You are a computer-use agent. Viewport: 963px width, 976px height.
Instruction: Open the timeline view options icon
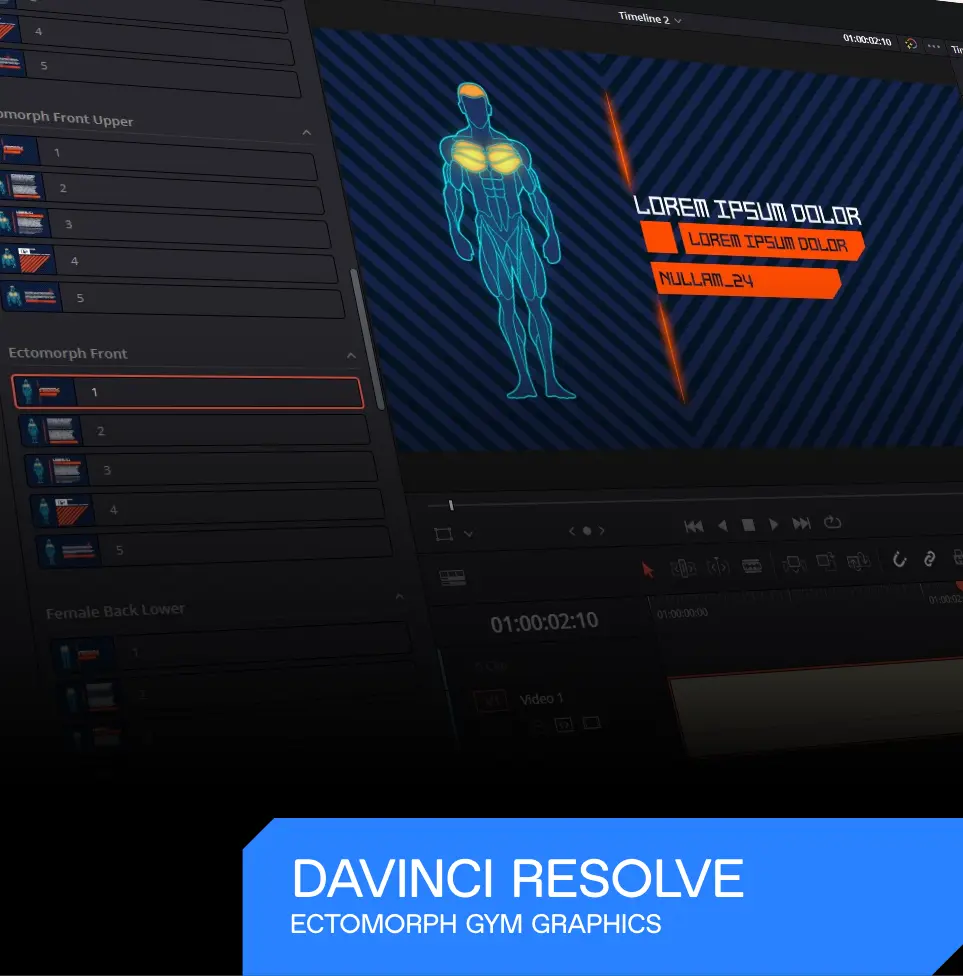(453, 577)
